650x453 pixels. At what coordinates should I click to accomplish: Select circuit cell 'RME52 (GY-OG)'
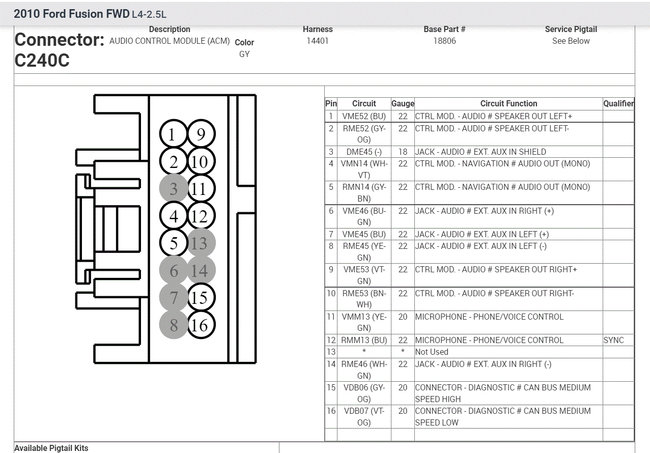pos(364,134)
